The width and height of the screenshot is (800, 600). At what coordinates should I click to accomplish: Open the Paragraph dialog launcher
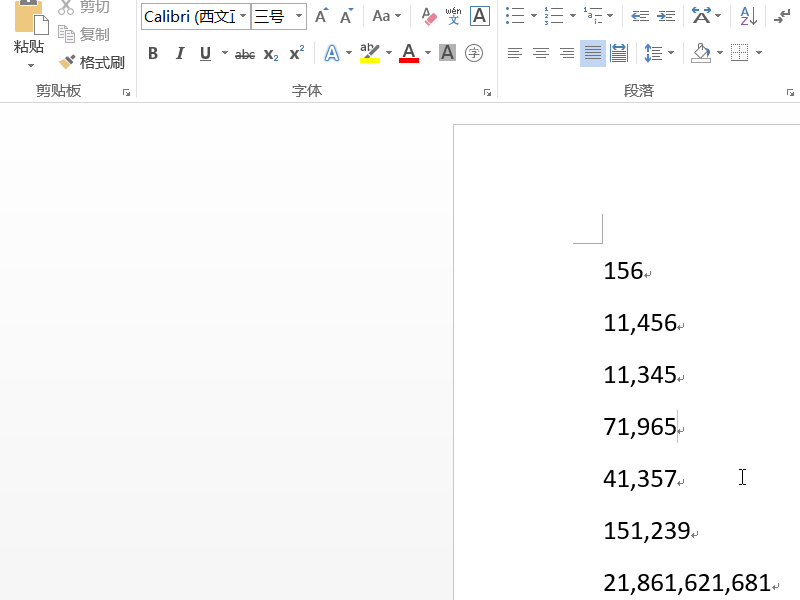(x=790, y=92)
